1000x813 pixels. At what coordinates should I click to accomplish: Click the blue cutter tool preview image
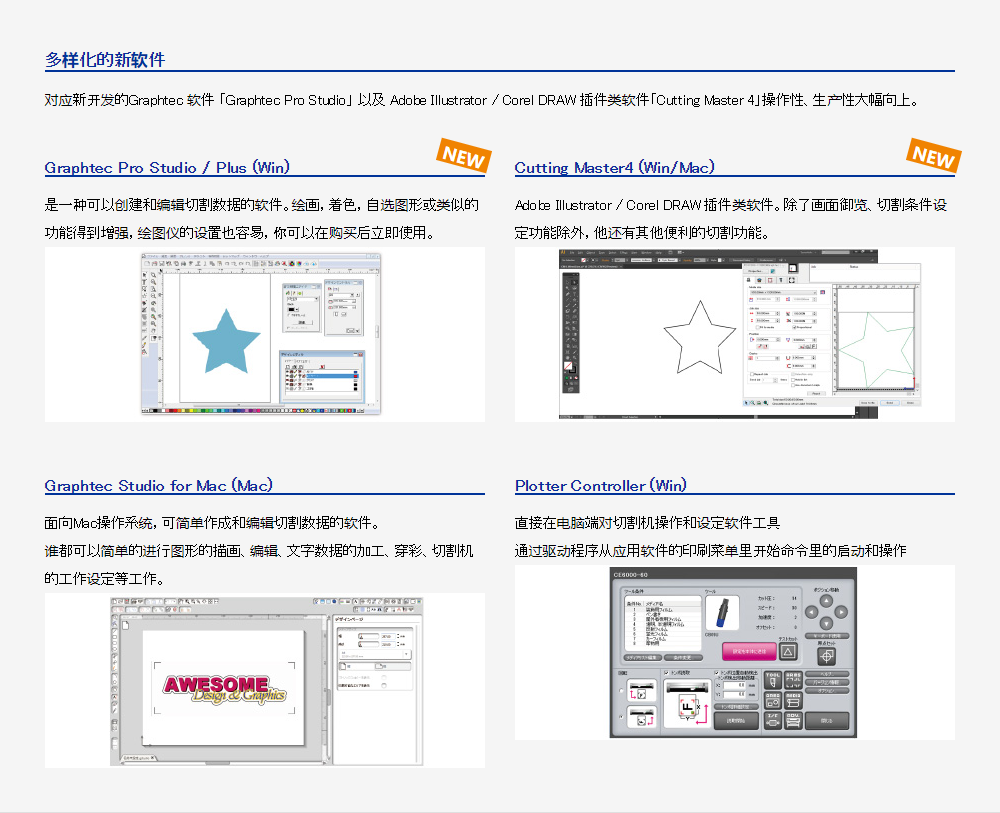point(722,613)
